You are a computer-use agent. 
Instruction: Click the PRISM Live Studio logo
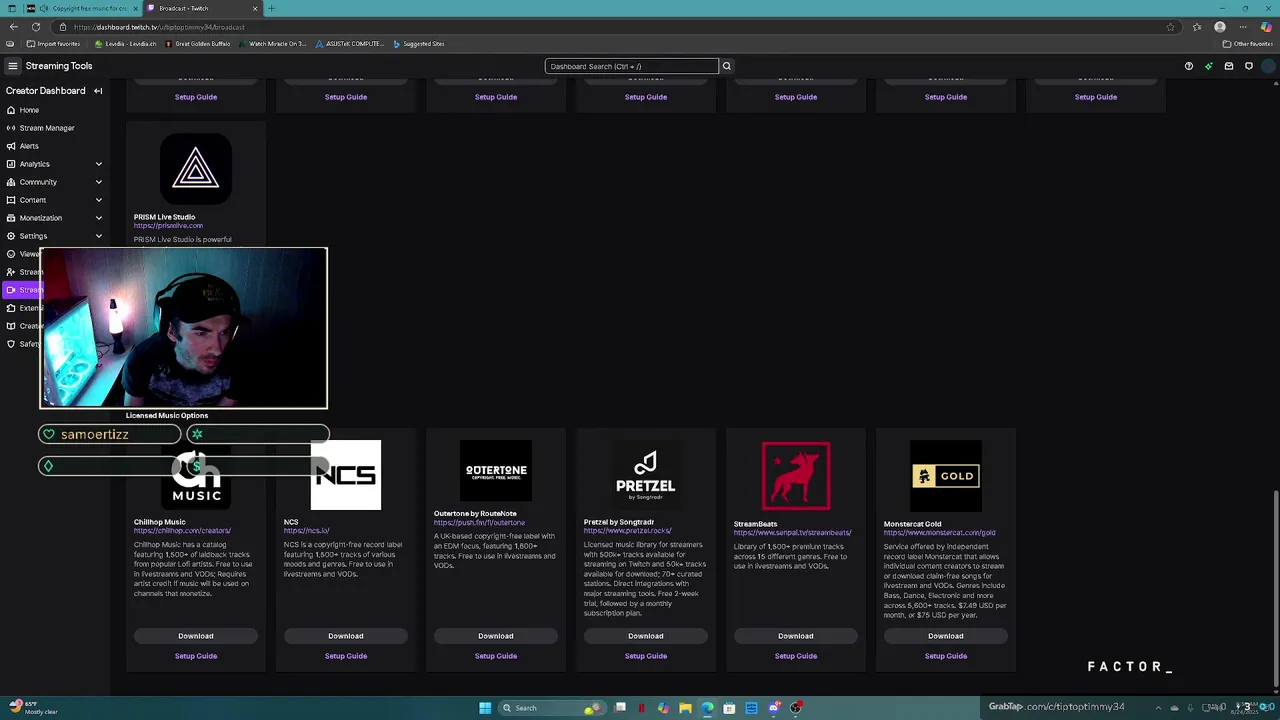196,169
